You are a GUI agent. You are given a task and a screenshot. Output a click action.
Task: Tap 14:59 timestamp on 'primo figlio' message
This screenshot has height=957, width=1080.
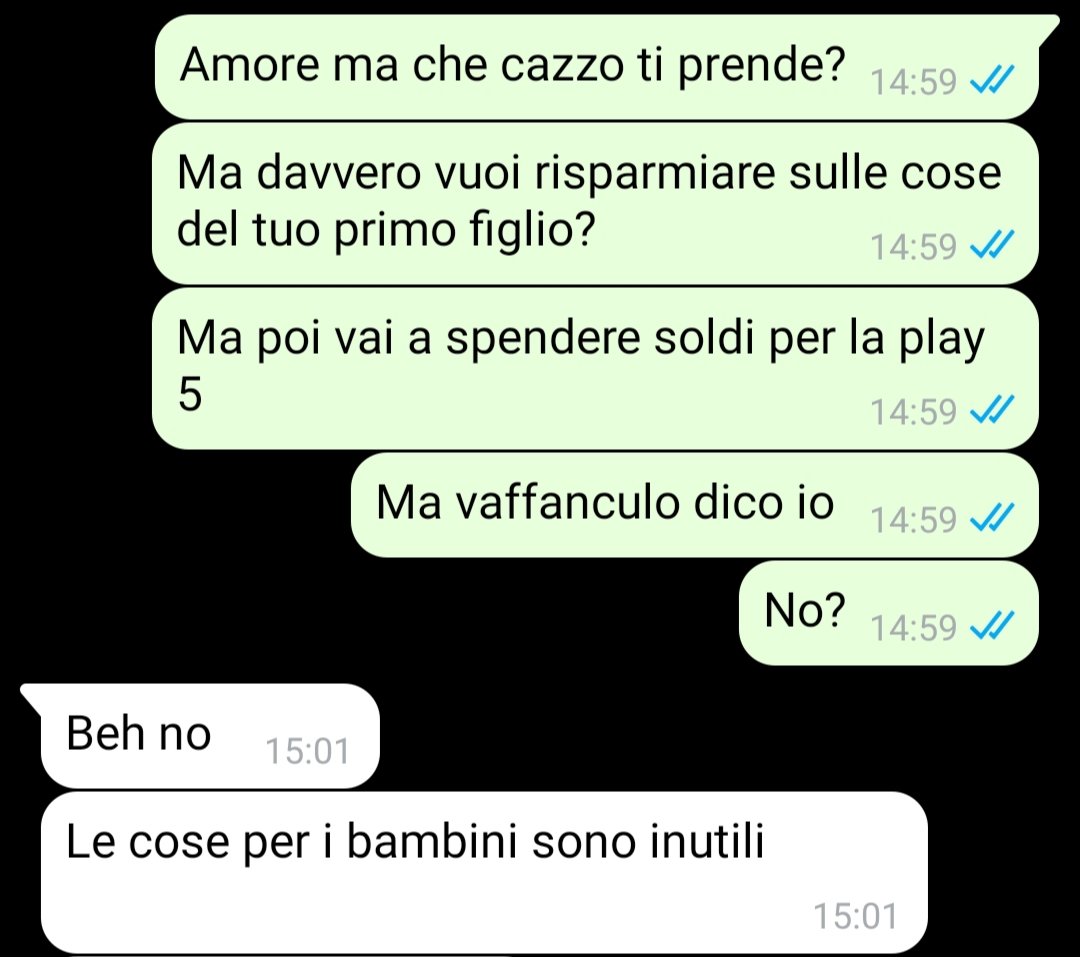pyautogui.click(x=913, y=247)
